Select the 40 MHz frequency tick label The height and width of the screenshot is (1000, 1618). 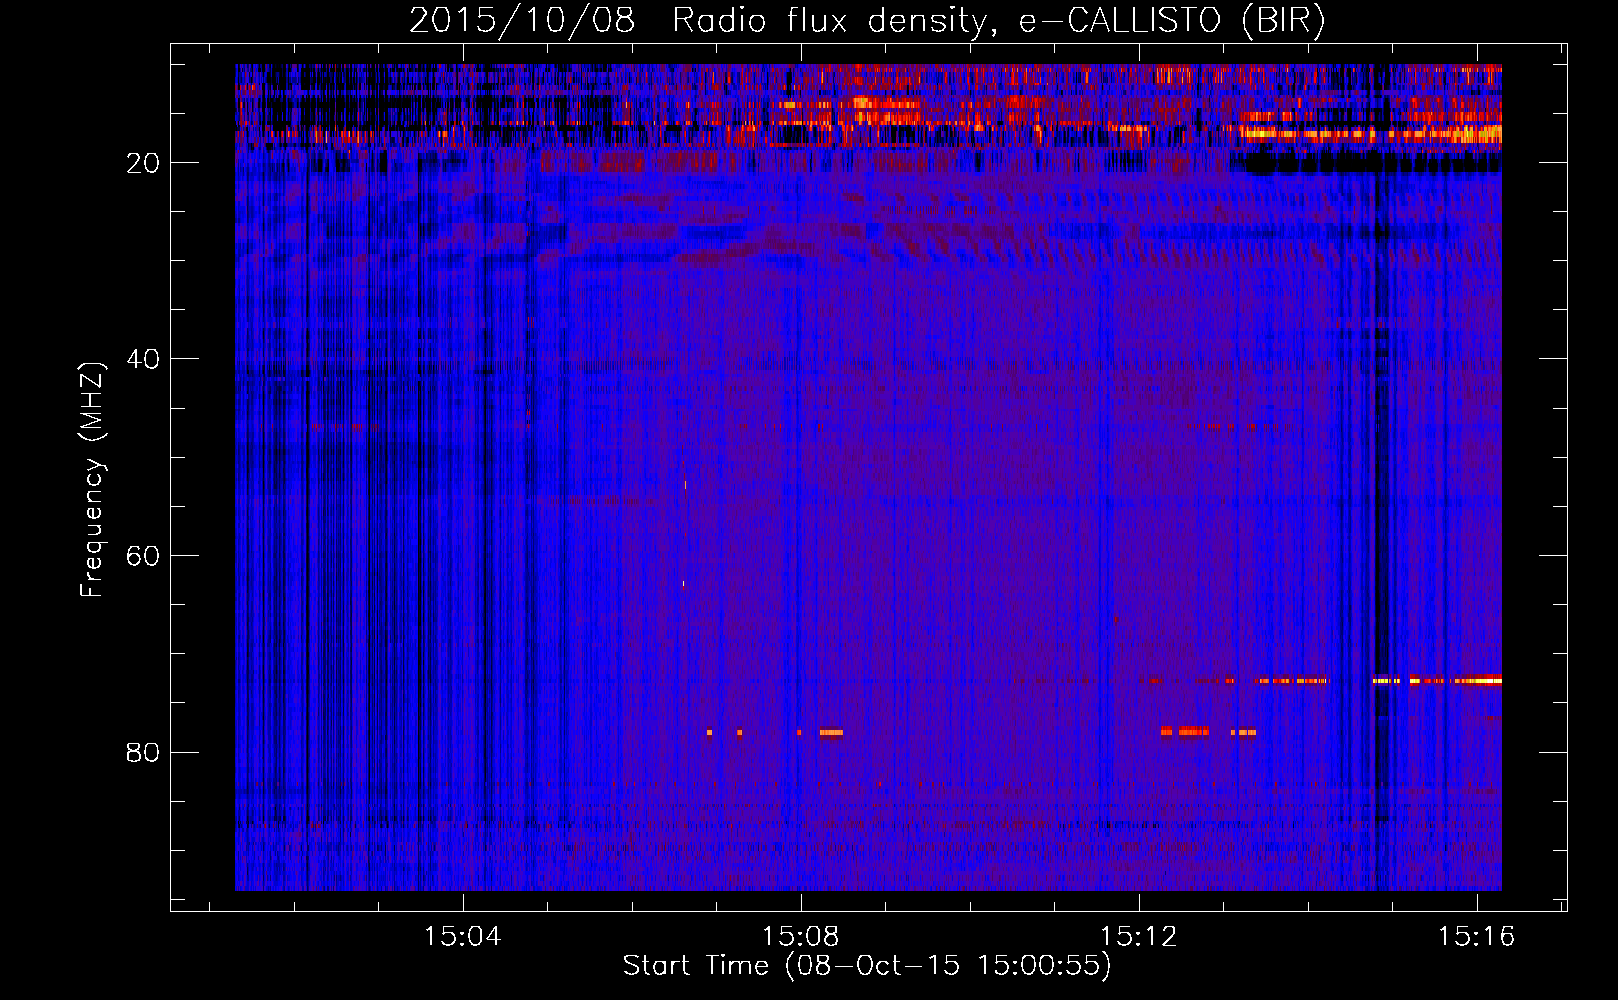[143, 359]
